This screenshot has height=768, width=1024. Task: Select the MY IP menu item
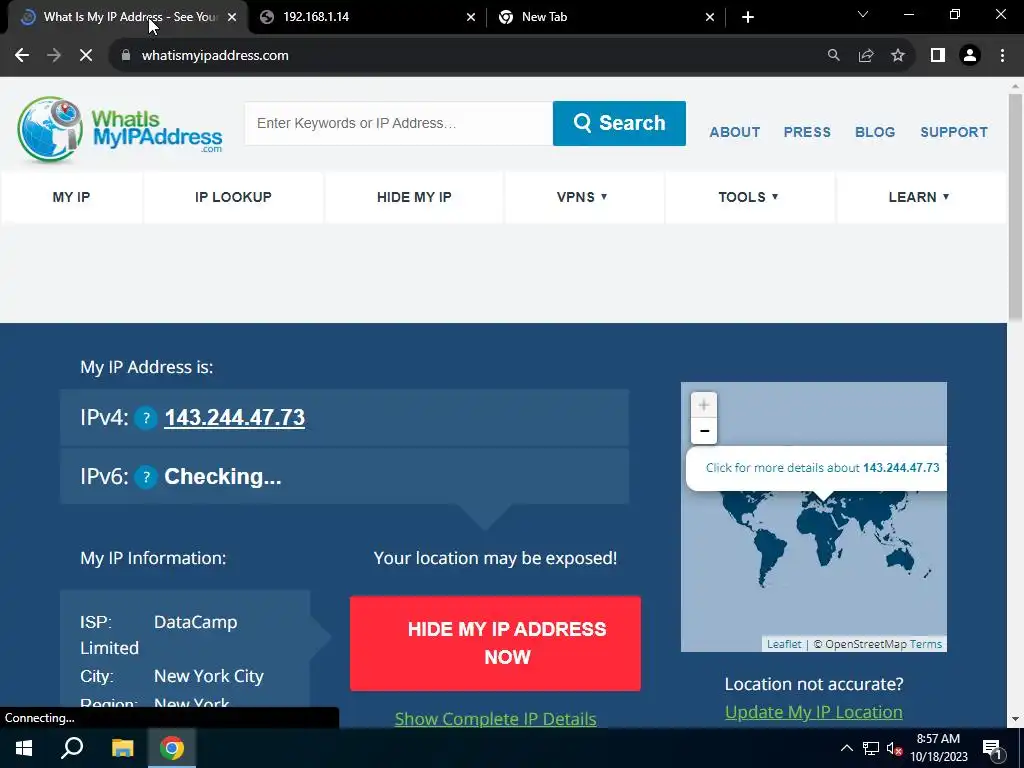71,197
